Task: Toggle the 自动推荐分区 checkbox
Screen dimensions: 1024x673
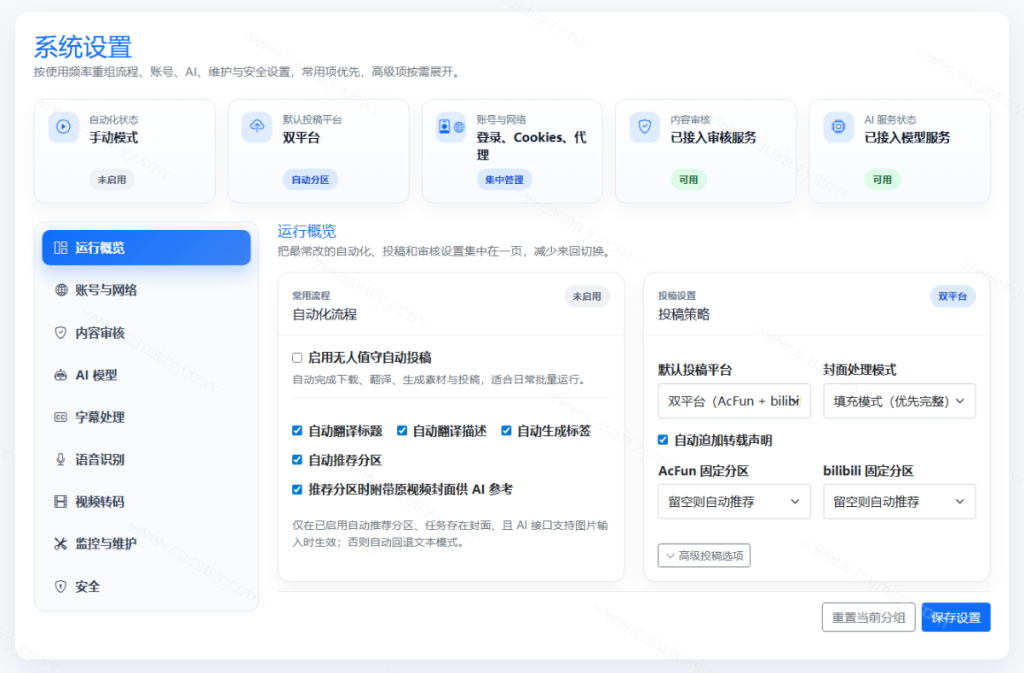Action: pyautogui.click(x=297, y=460)
